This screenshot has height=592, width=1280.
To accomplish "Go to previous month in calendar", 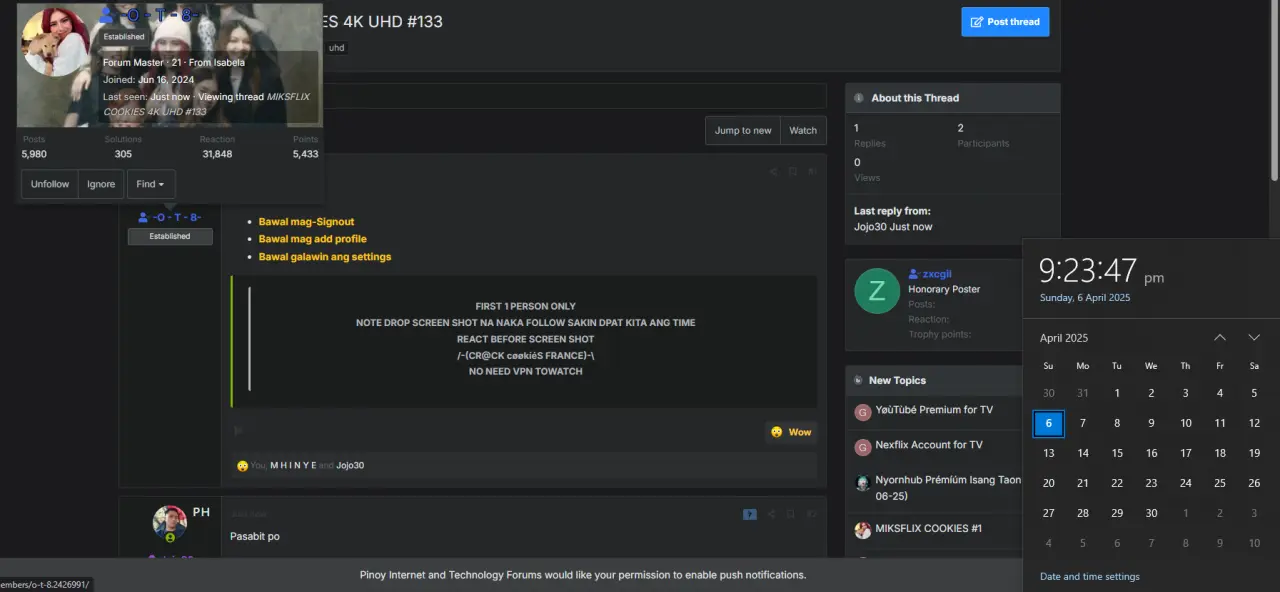I will click(x=1220, y=337).
